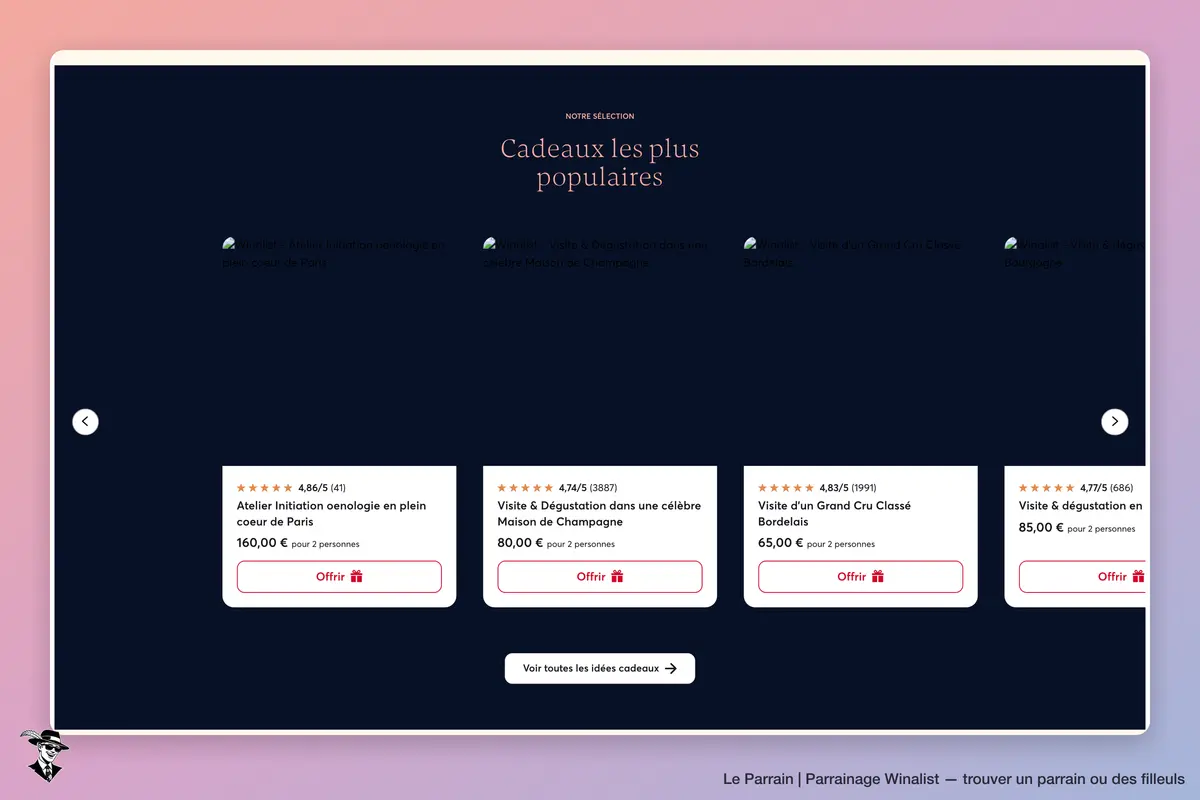Click the price '65,00 €'

point(780,543)
